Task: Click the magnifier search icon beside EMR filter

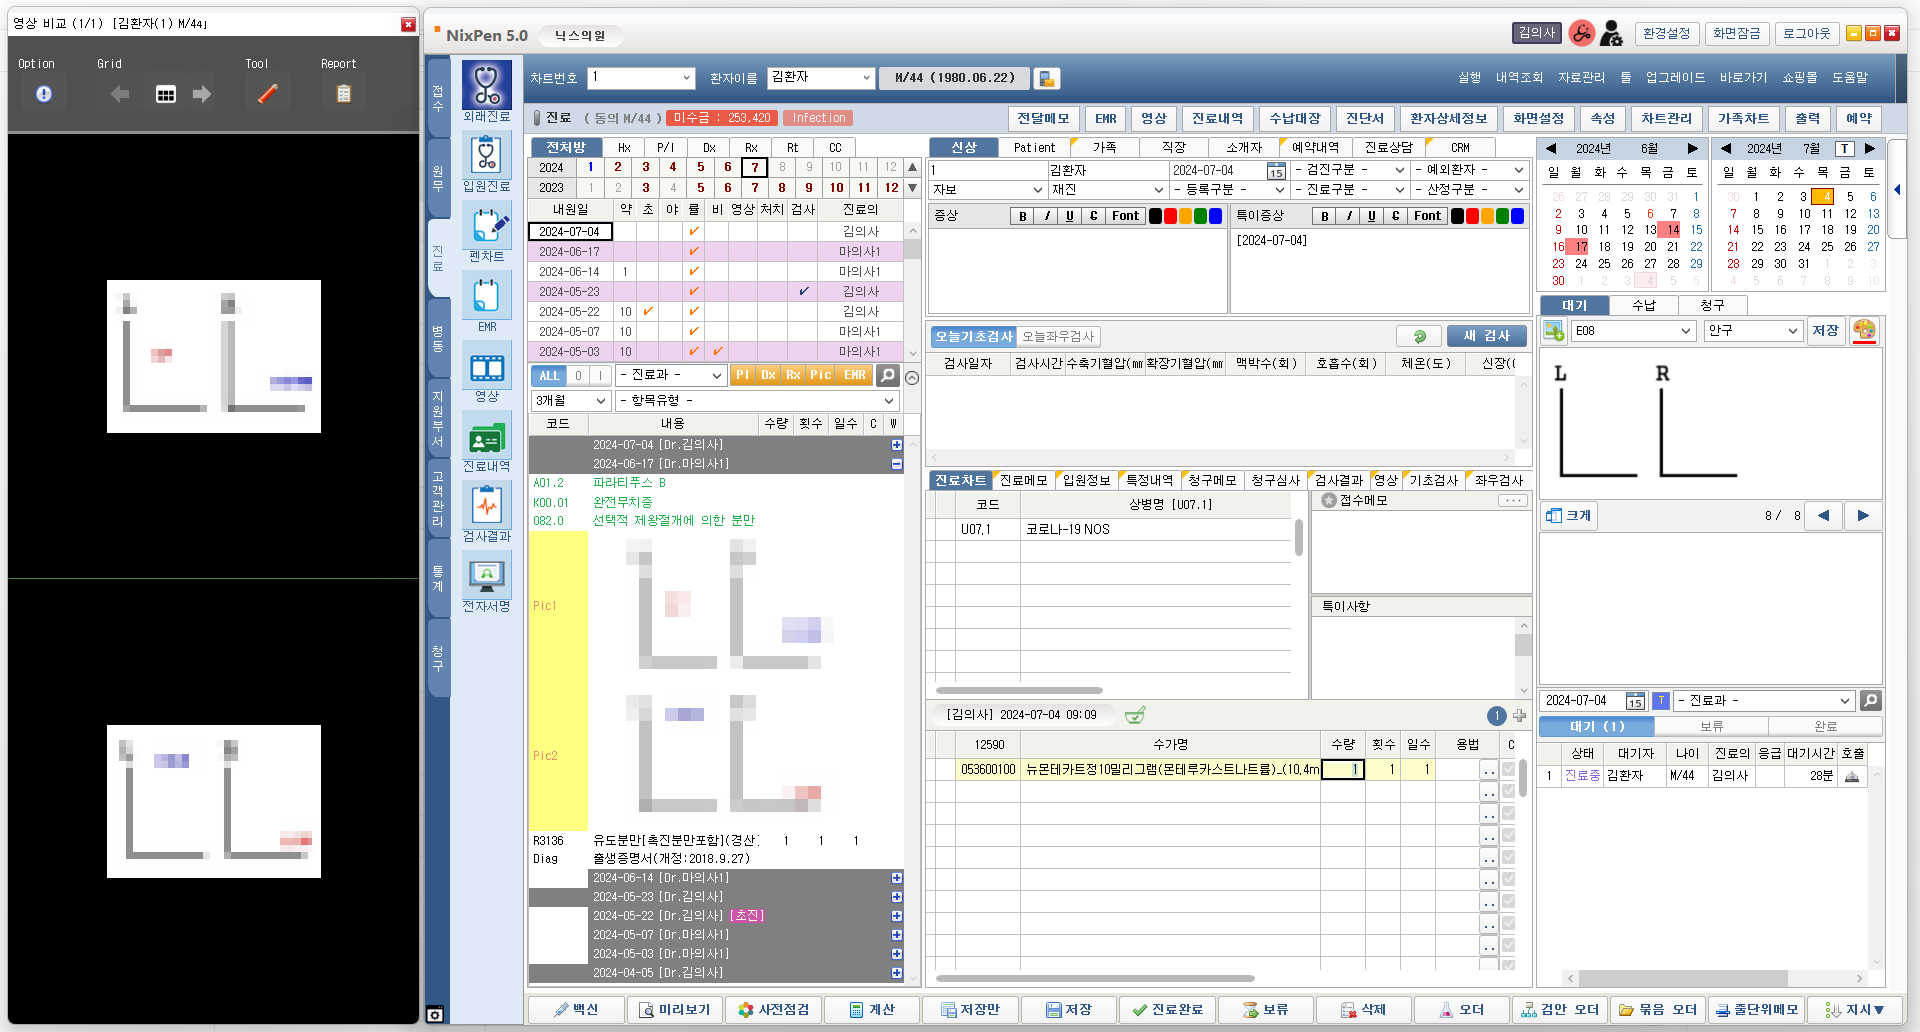Action: coord(887,375)
